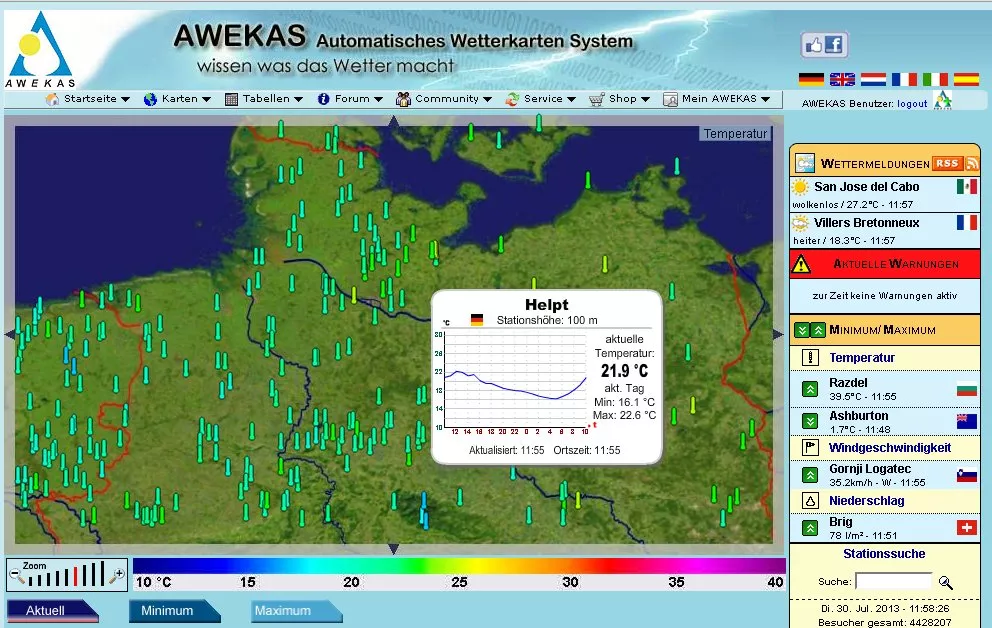Click the Swiss flag by Brig
Viewport: 992px width, 628px height.
pyautogui.click(x=967, y=527)
